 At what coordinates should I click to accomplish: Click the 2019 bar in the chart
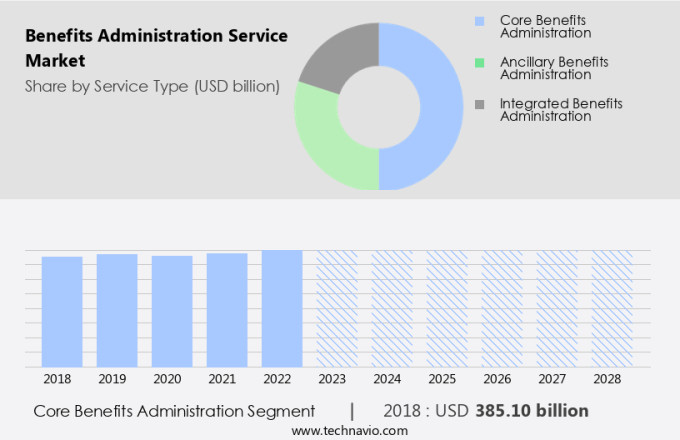[117, 310]
